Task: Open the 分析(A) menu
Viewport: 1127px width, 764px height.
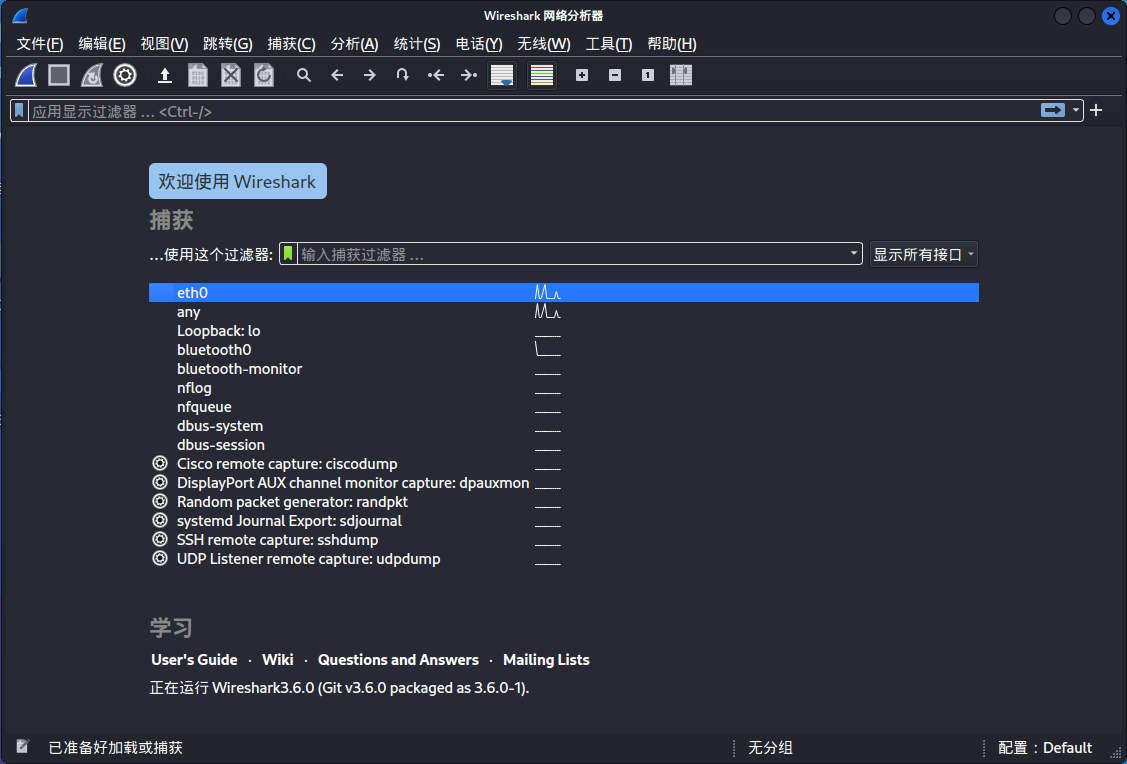Action: (354, 44)
